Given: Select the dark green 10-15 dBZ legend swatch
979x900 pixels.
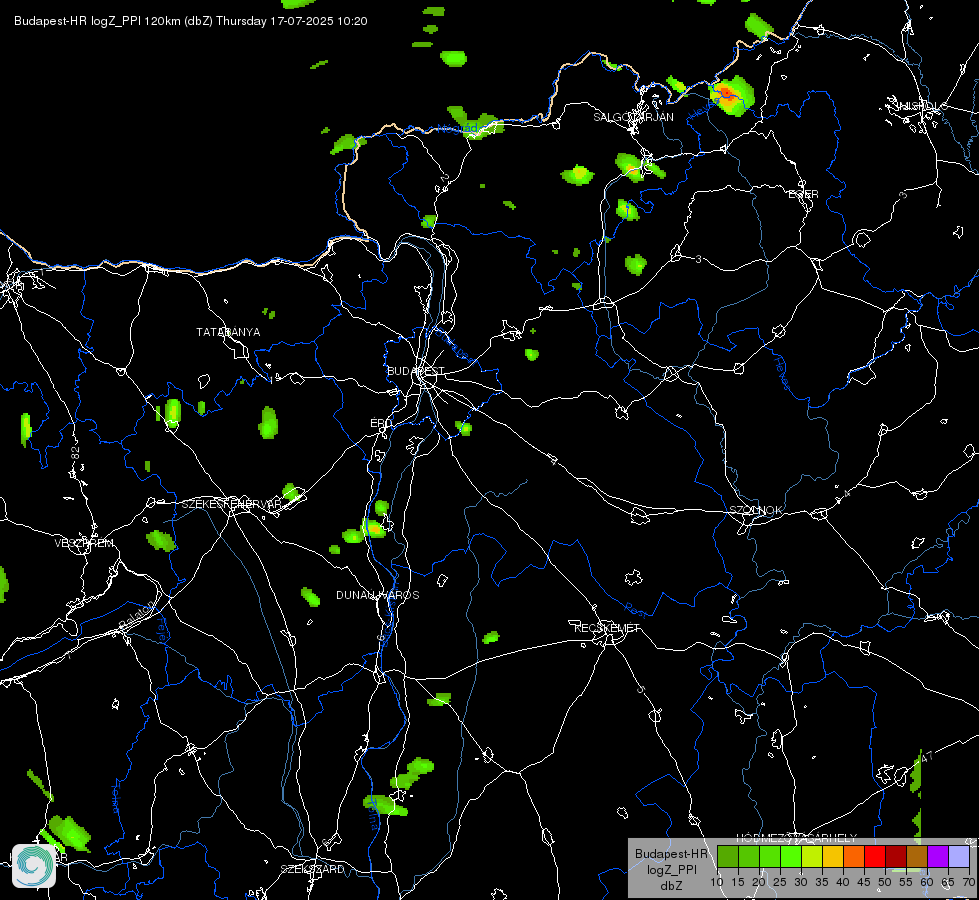Looking at the screenshot, I should pyautogui.click(x=727, y=856).
